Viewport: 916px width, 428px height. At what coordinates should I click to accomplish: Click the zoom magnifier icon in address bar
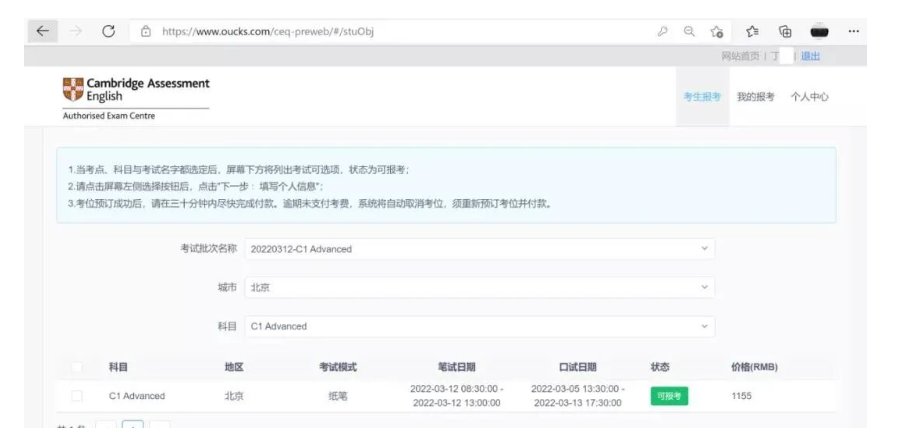689,32
